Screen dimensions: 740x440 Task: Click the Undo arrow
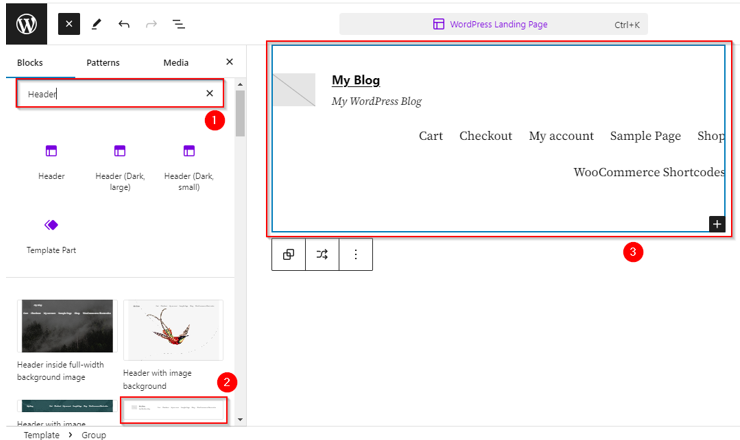pyautogui.click(x=124, y=24)
